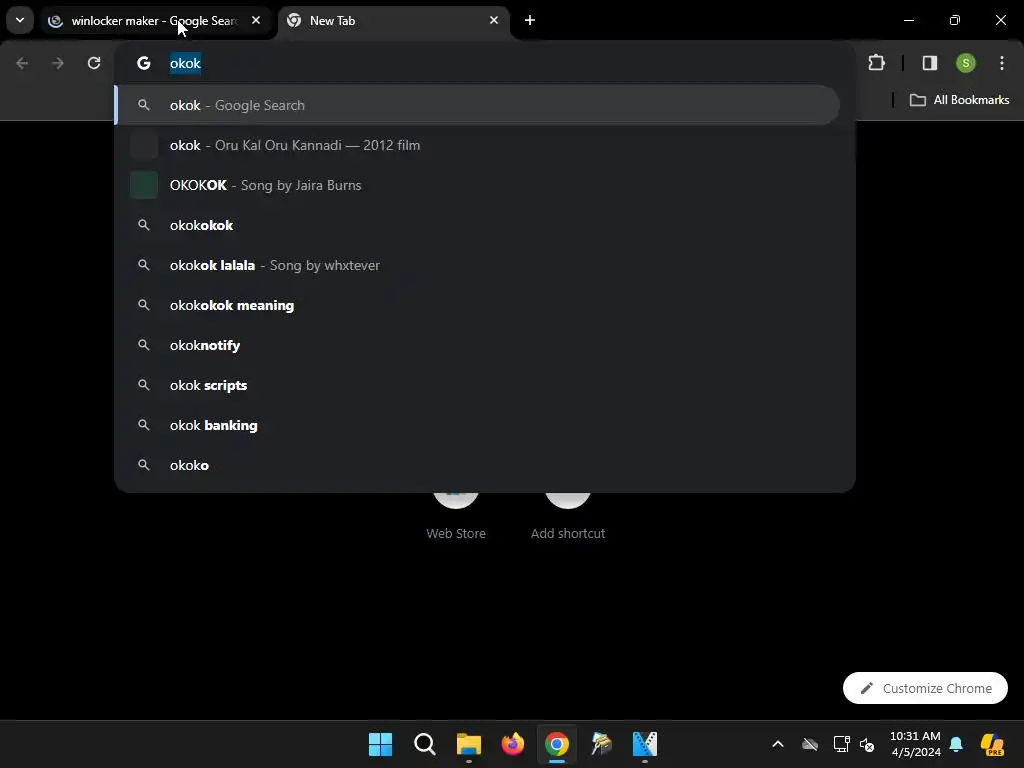The height and width of the screenshot is (768, 1024).
Task: Launch Firefox from taskbar
Action: (513, 744)
